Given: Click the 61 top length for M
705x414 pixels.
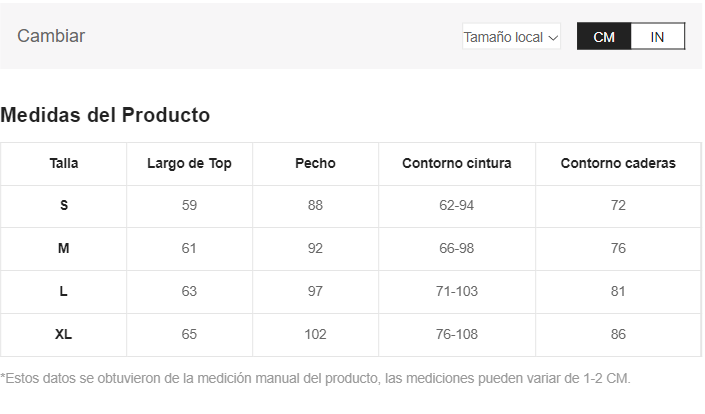Looking at the screenshot, I should point(189,248).
